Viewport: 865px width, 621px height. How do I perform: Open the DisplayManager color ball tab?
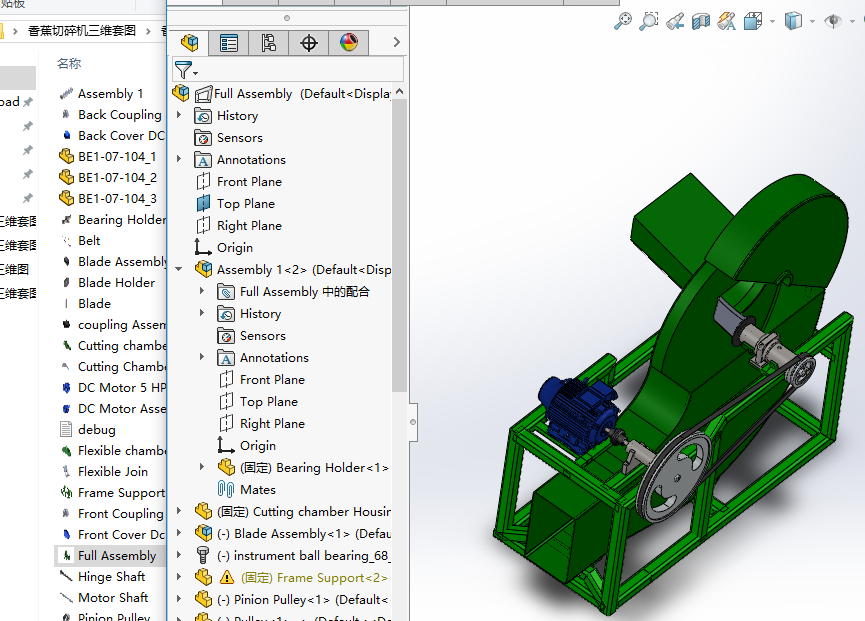point(348,43)
